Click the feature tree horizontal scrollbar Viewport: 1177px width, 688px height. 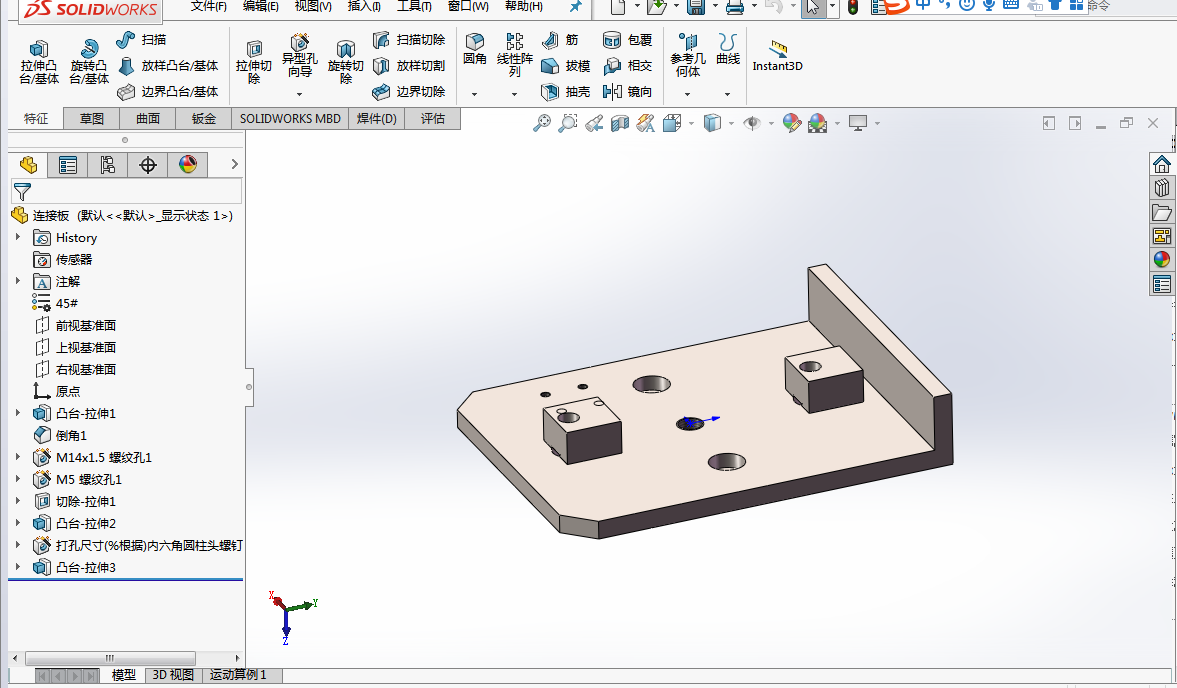click(x=110, y=658)
